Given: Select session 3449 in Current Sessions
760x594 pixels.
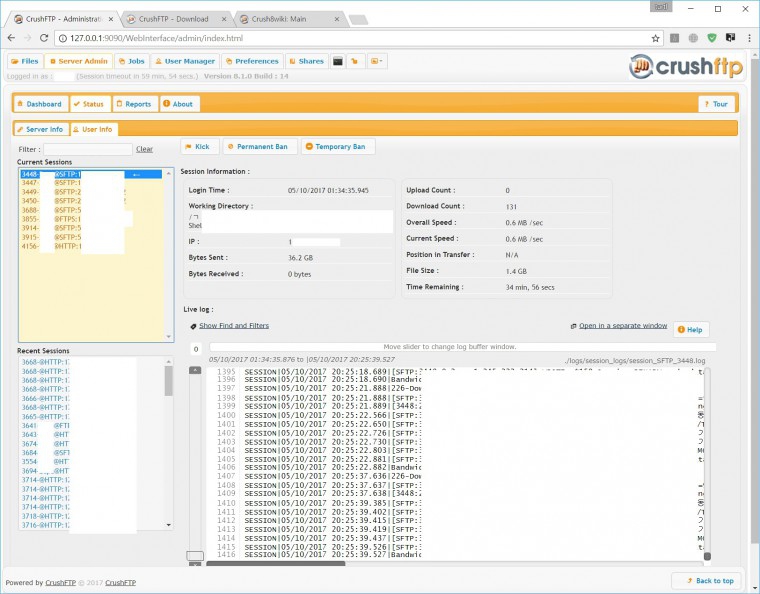Looking at the screenshot, I should 91,192.
